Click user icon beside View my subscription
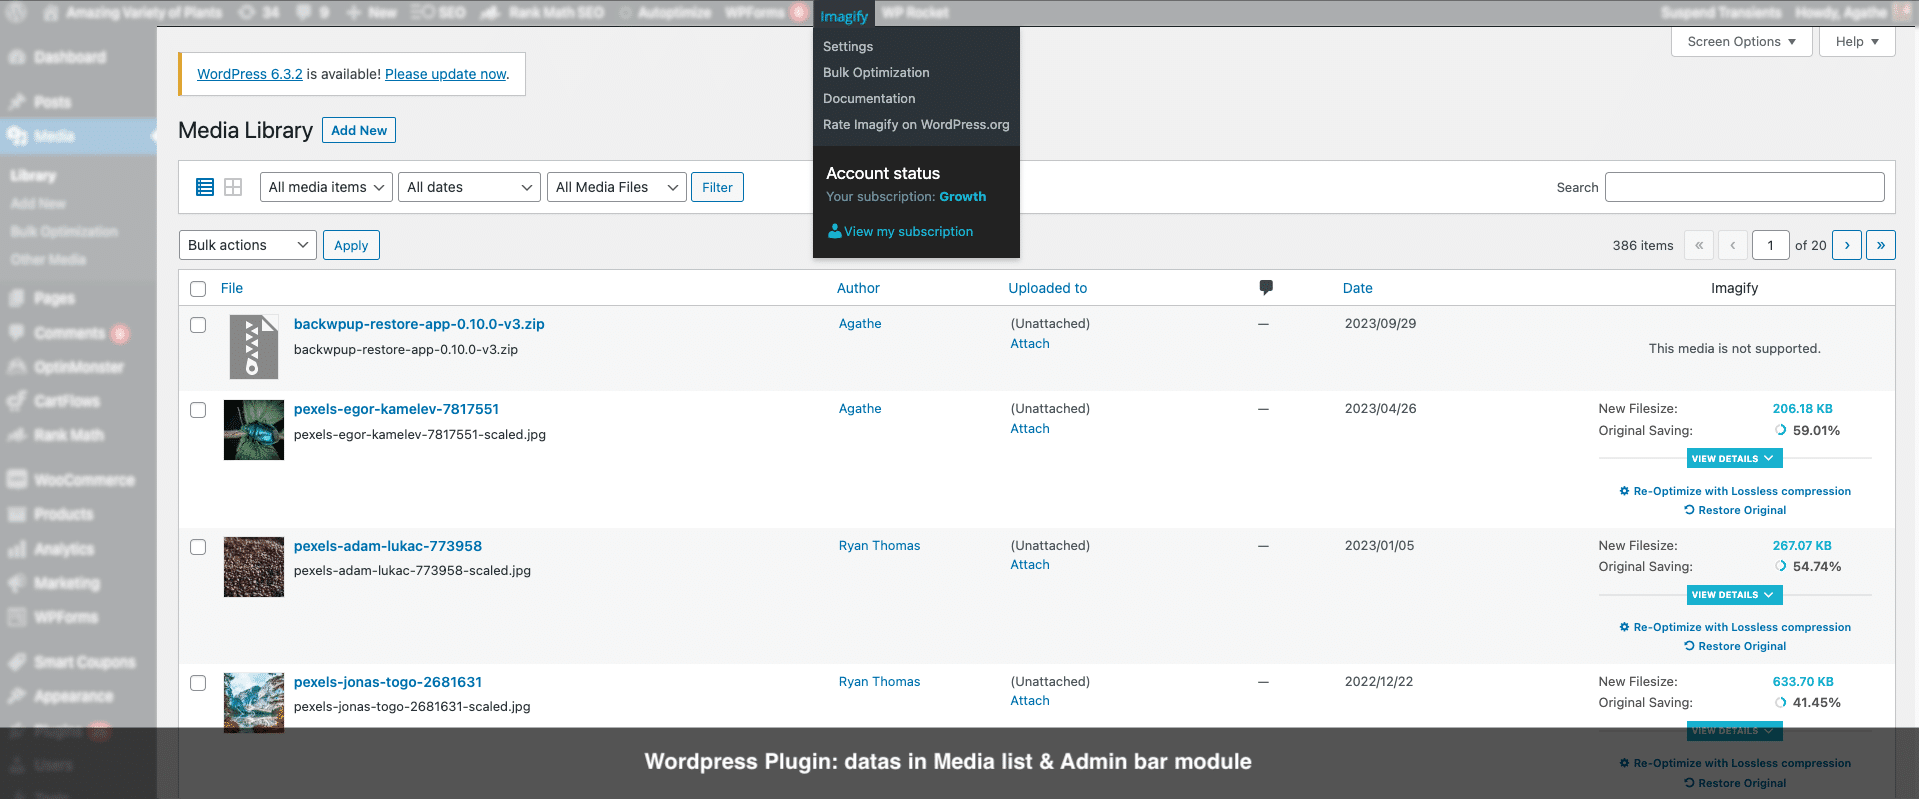This screenshot has height=799, width=1919. (x=834, y=231)
